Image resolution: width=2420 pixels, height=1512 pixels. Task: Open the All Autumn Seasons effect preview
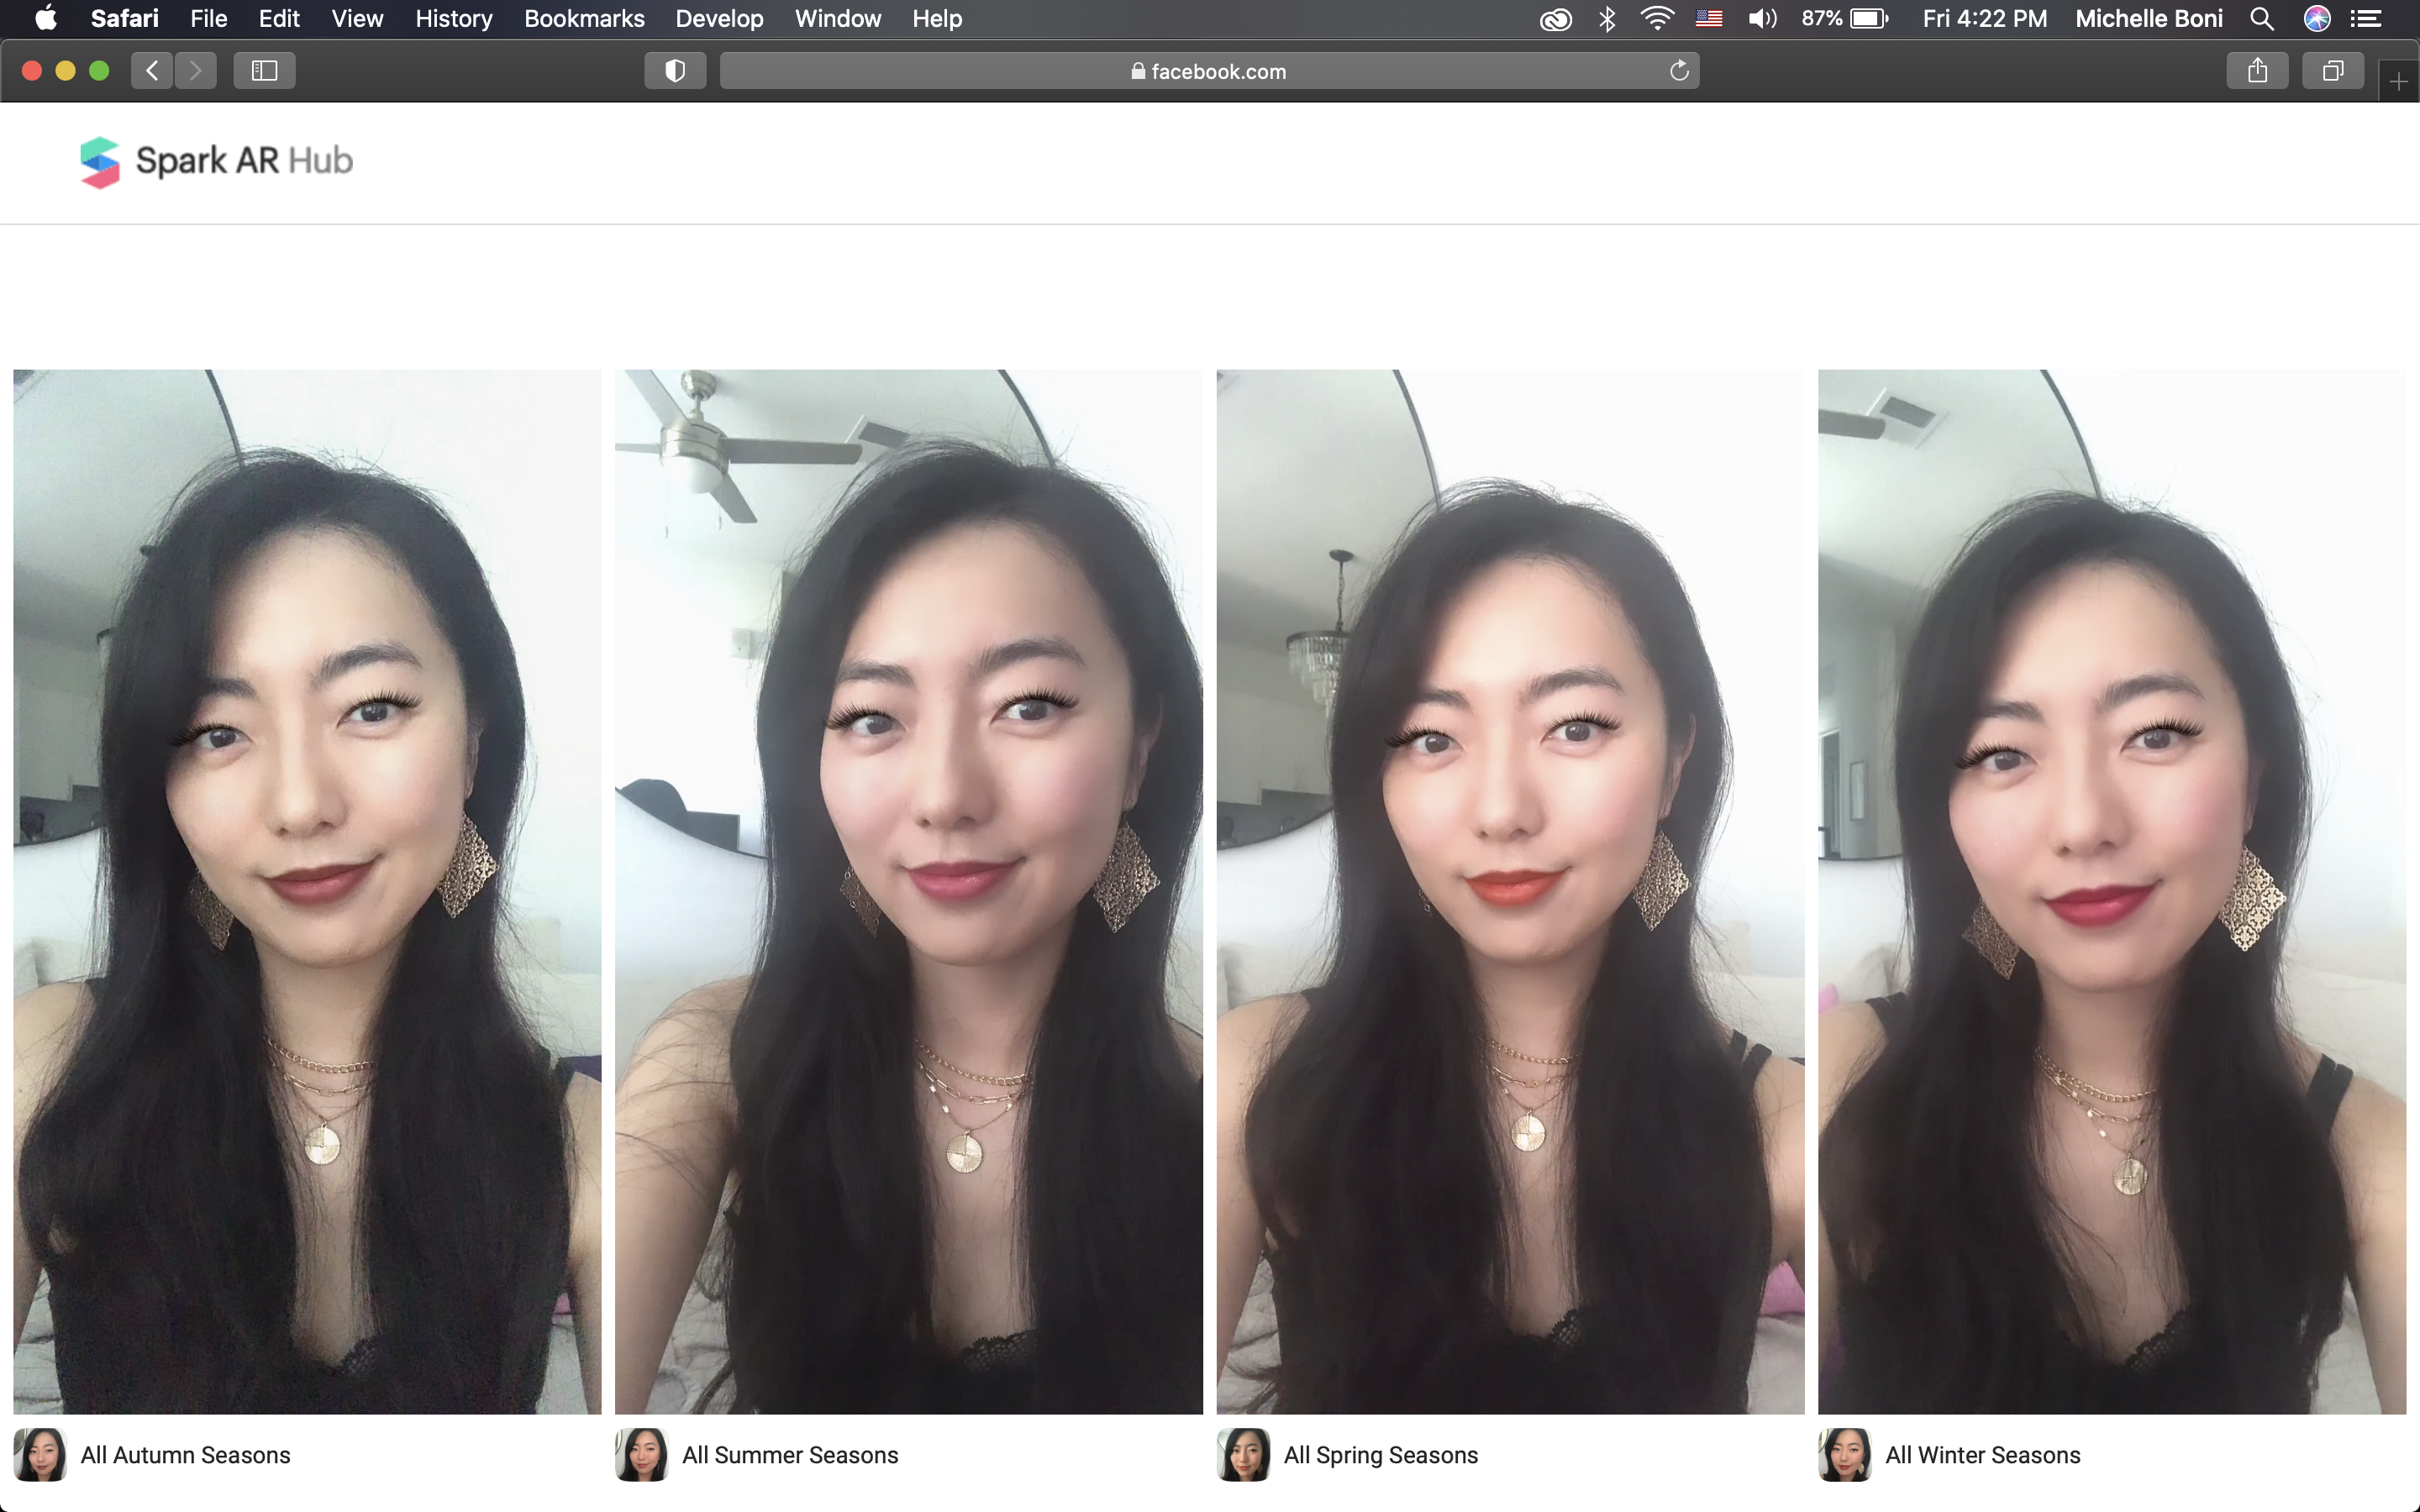tap(307, 891)
